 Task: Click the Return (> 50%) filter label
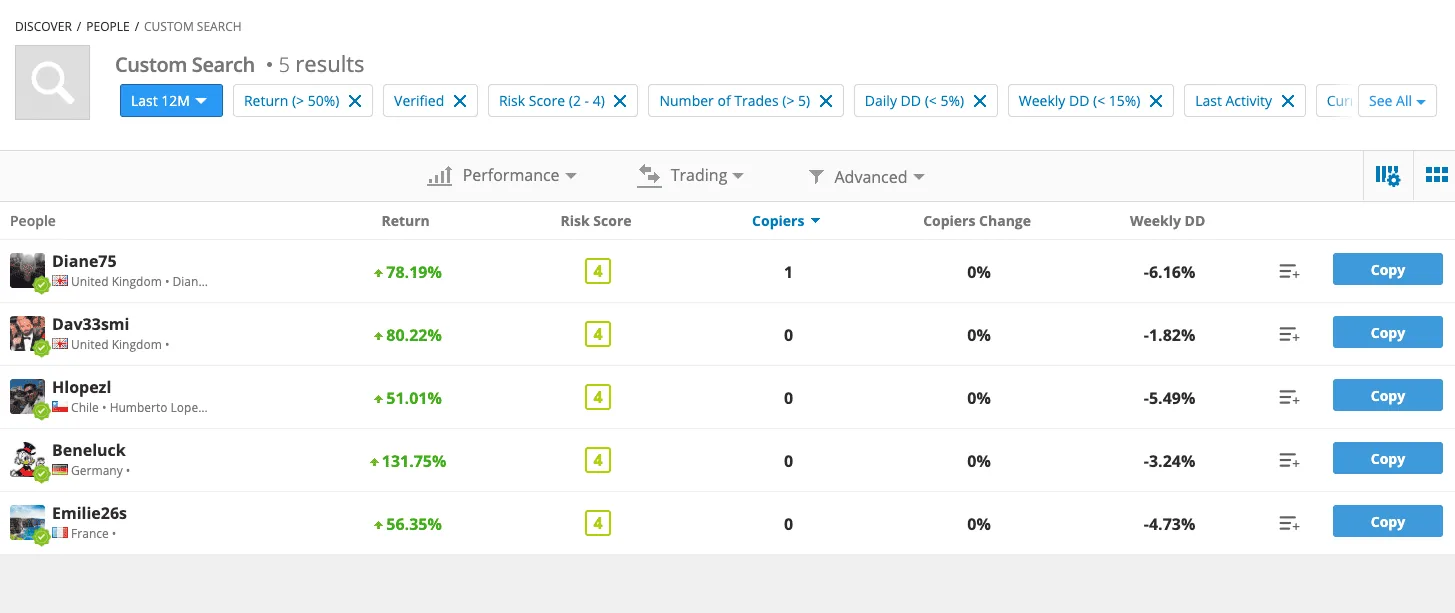(x=292, y=101)
